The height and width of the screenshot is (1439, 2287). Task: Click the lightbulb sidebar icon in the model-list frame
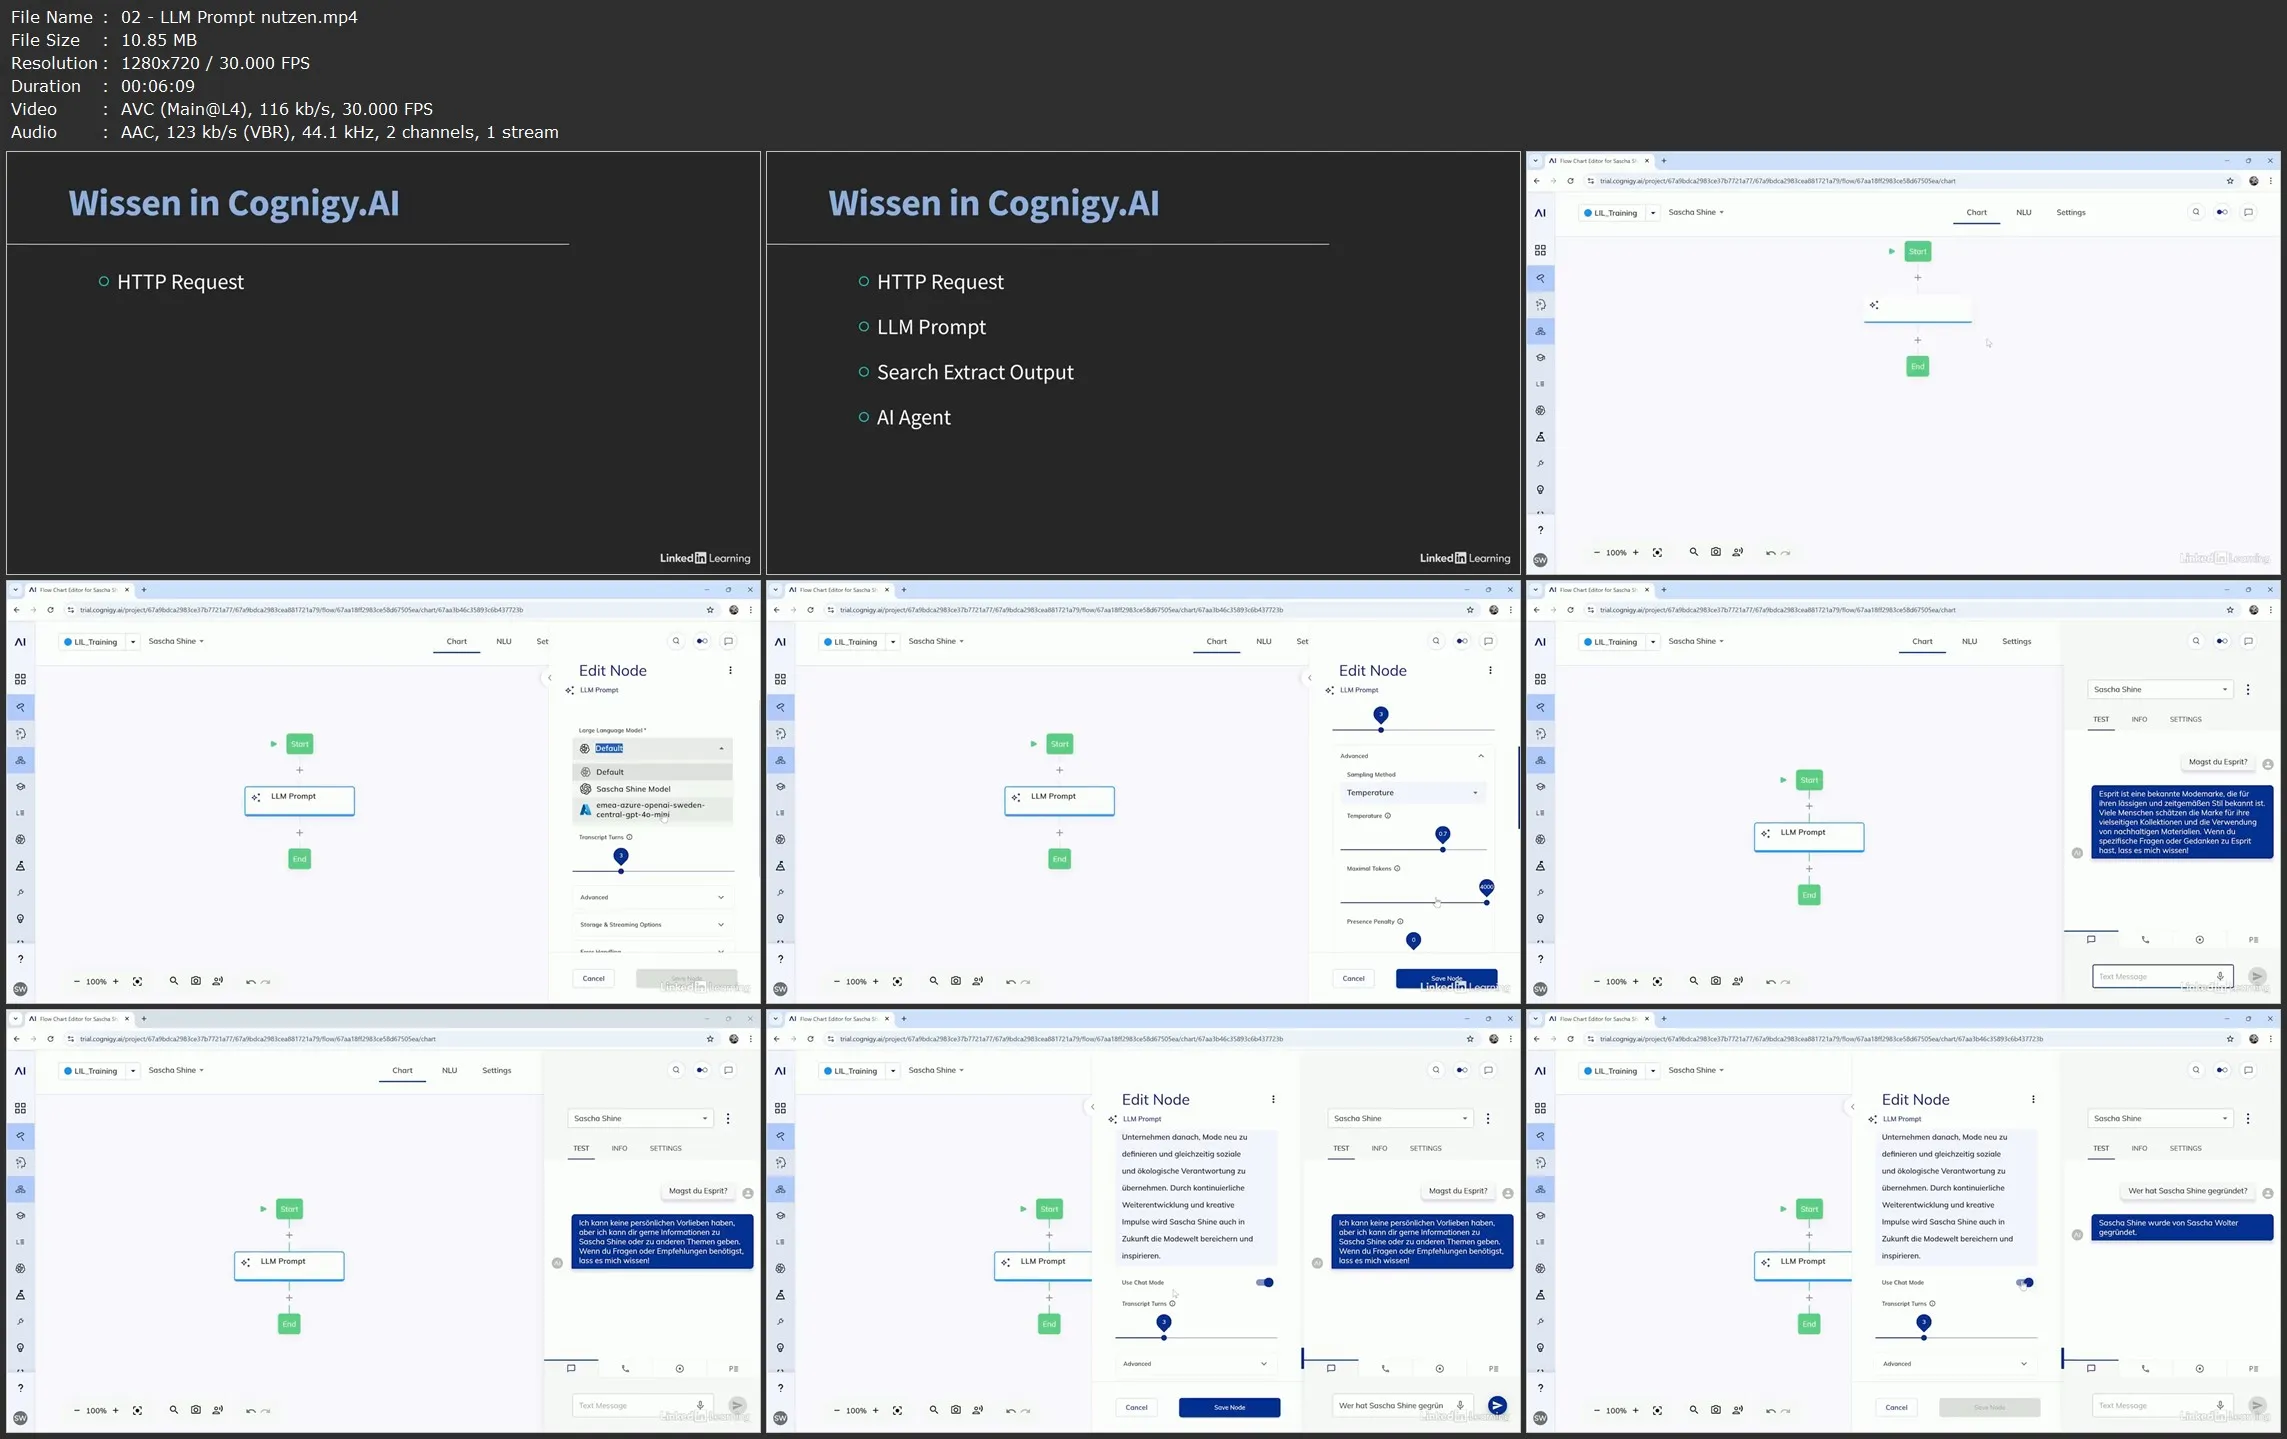(20, 919)
